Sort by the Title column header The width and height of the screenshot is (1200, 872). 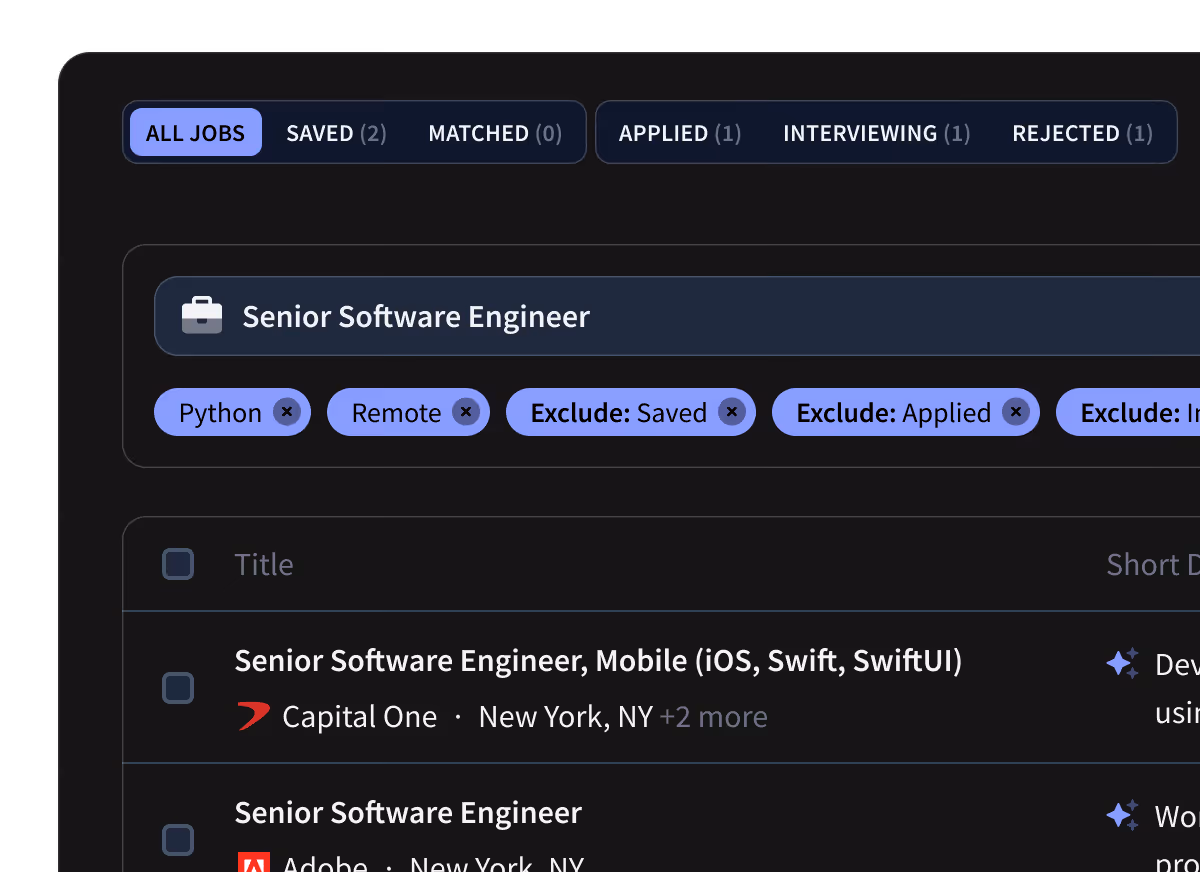tap(264, 564)
